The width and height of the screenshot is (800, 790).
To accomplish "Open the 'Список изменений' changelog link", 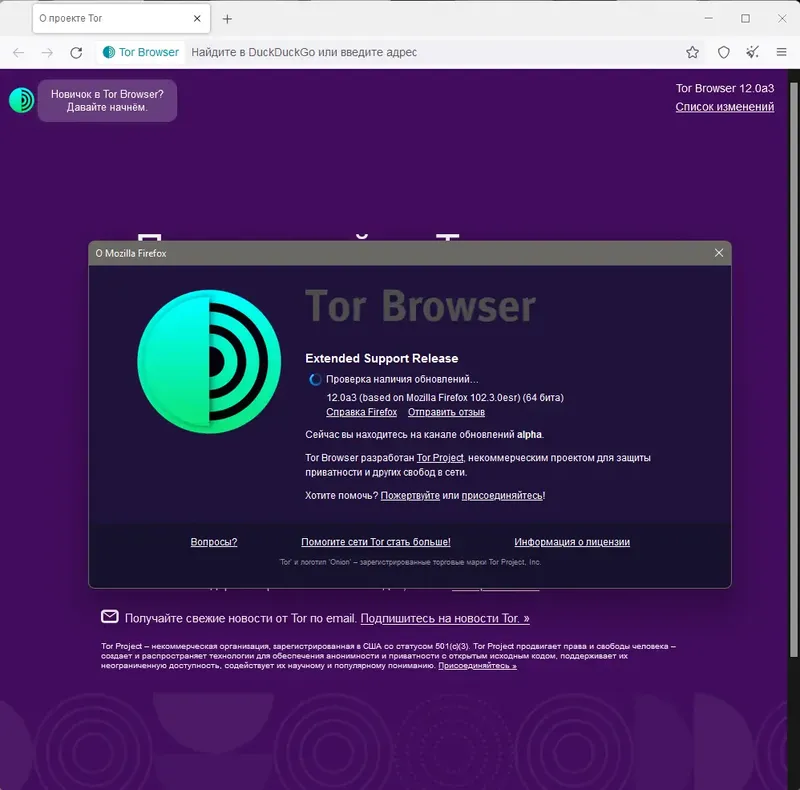I will click(x=724, y=107).
